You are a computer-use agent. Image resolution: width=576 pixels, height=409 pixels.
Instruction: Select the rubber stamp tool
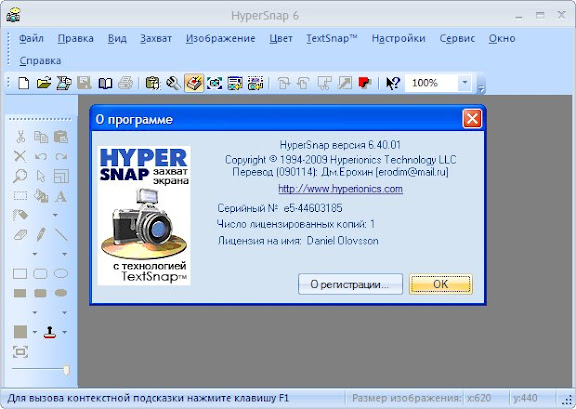[50, 332]
